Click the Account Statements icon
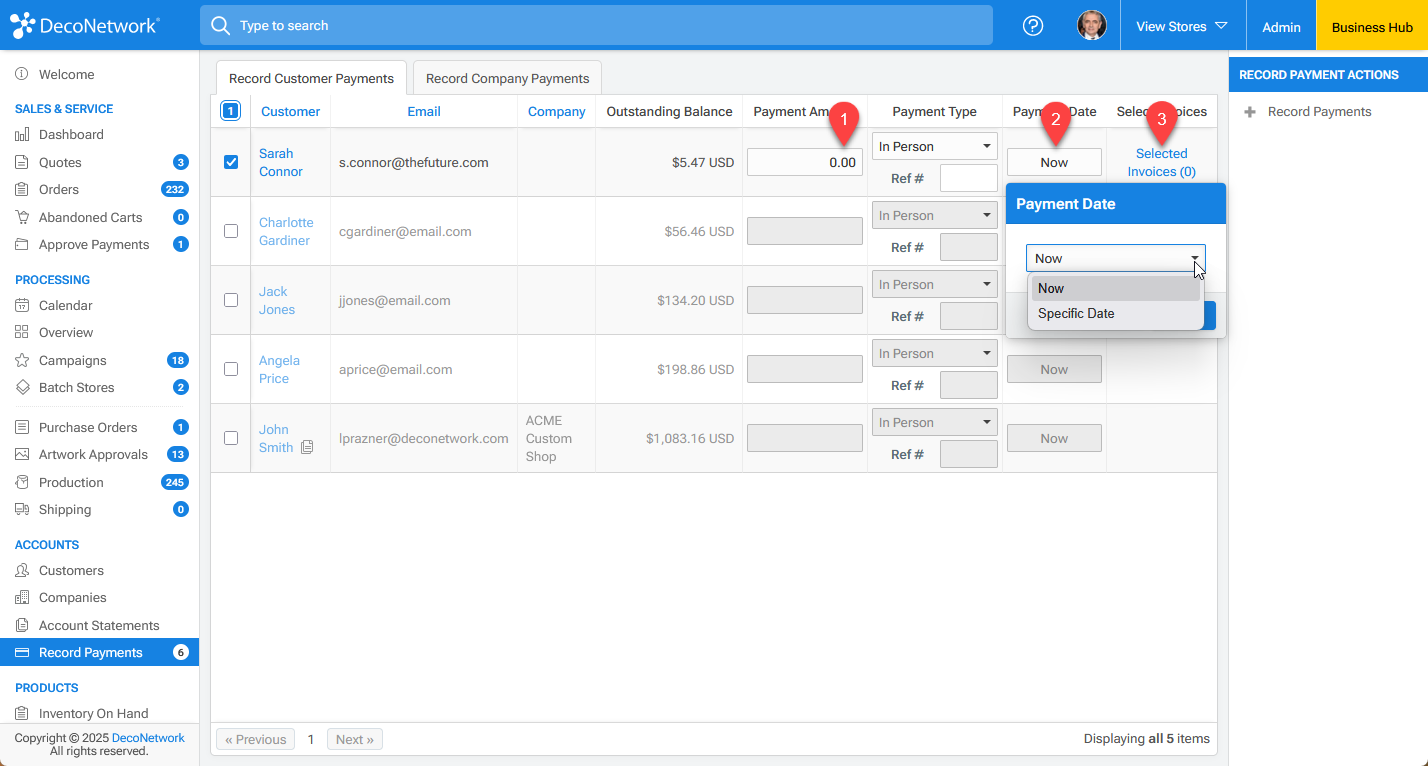The width and height of the screenshot is (1428, 766). click(x=22, y=625)
